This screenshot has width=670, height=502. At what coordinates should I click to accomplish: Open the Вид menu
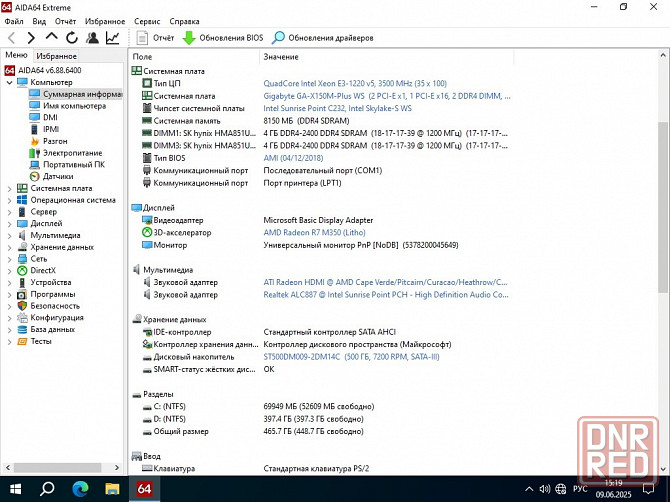39,21
